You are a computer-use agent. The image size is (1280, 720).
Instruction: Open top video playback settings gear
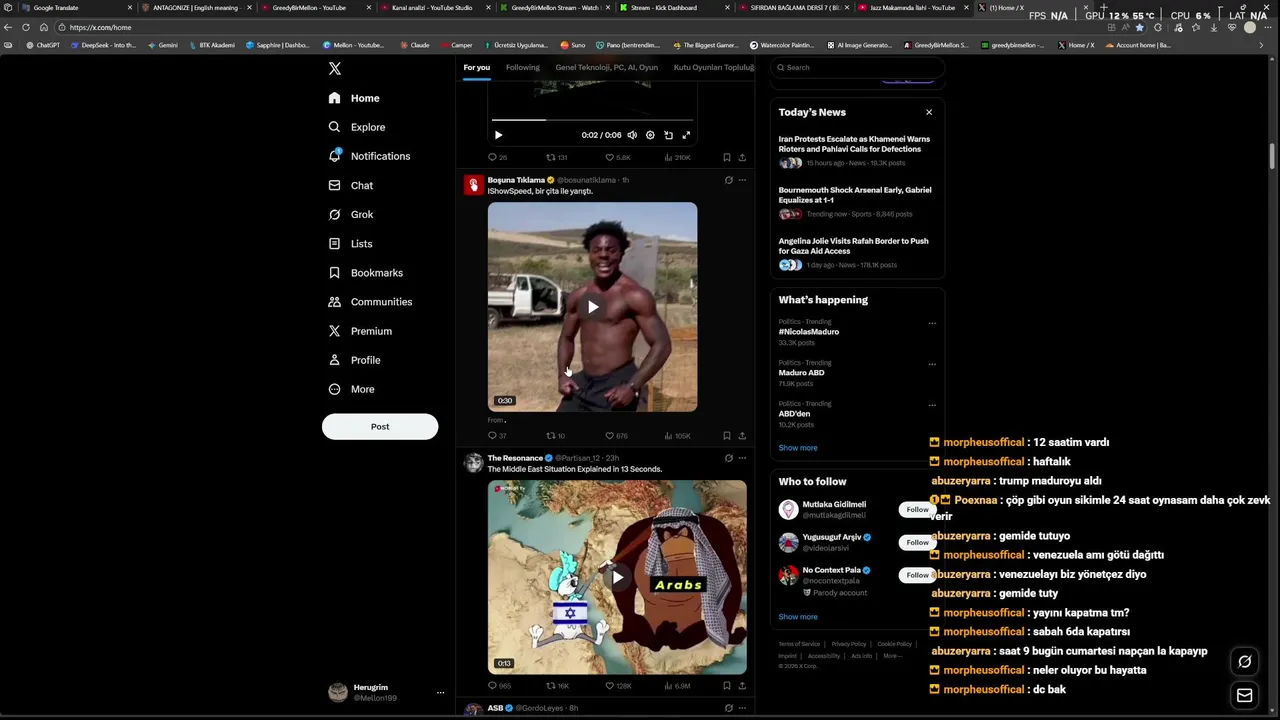tap(650, 135)
